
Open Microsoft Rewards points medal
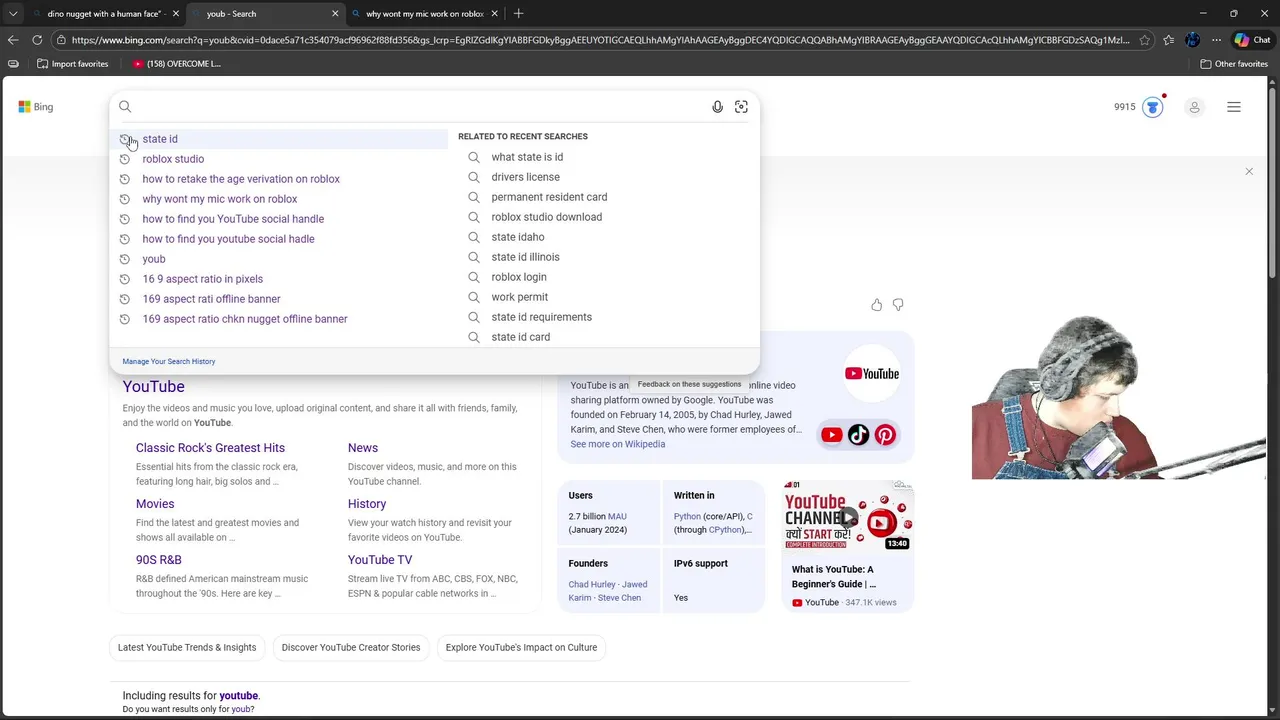1153,107
